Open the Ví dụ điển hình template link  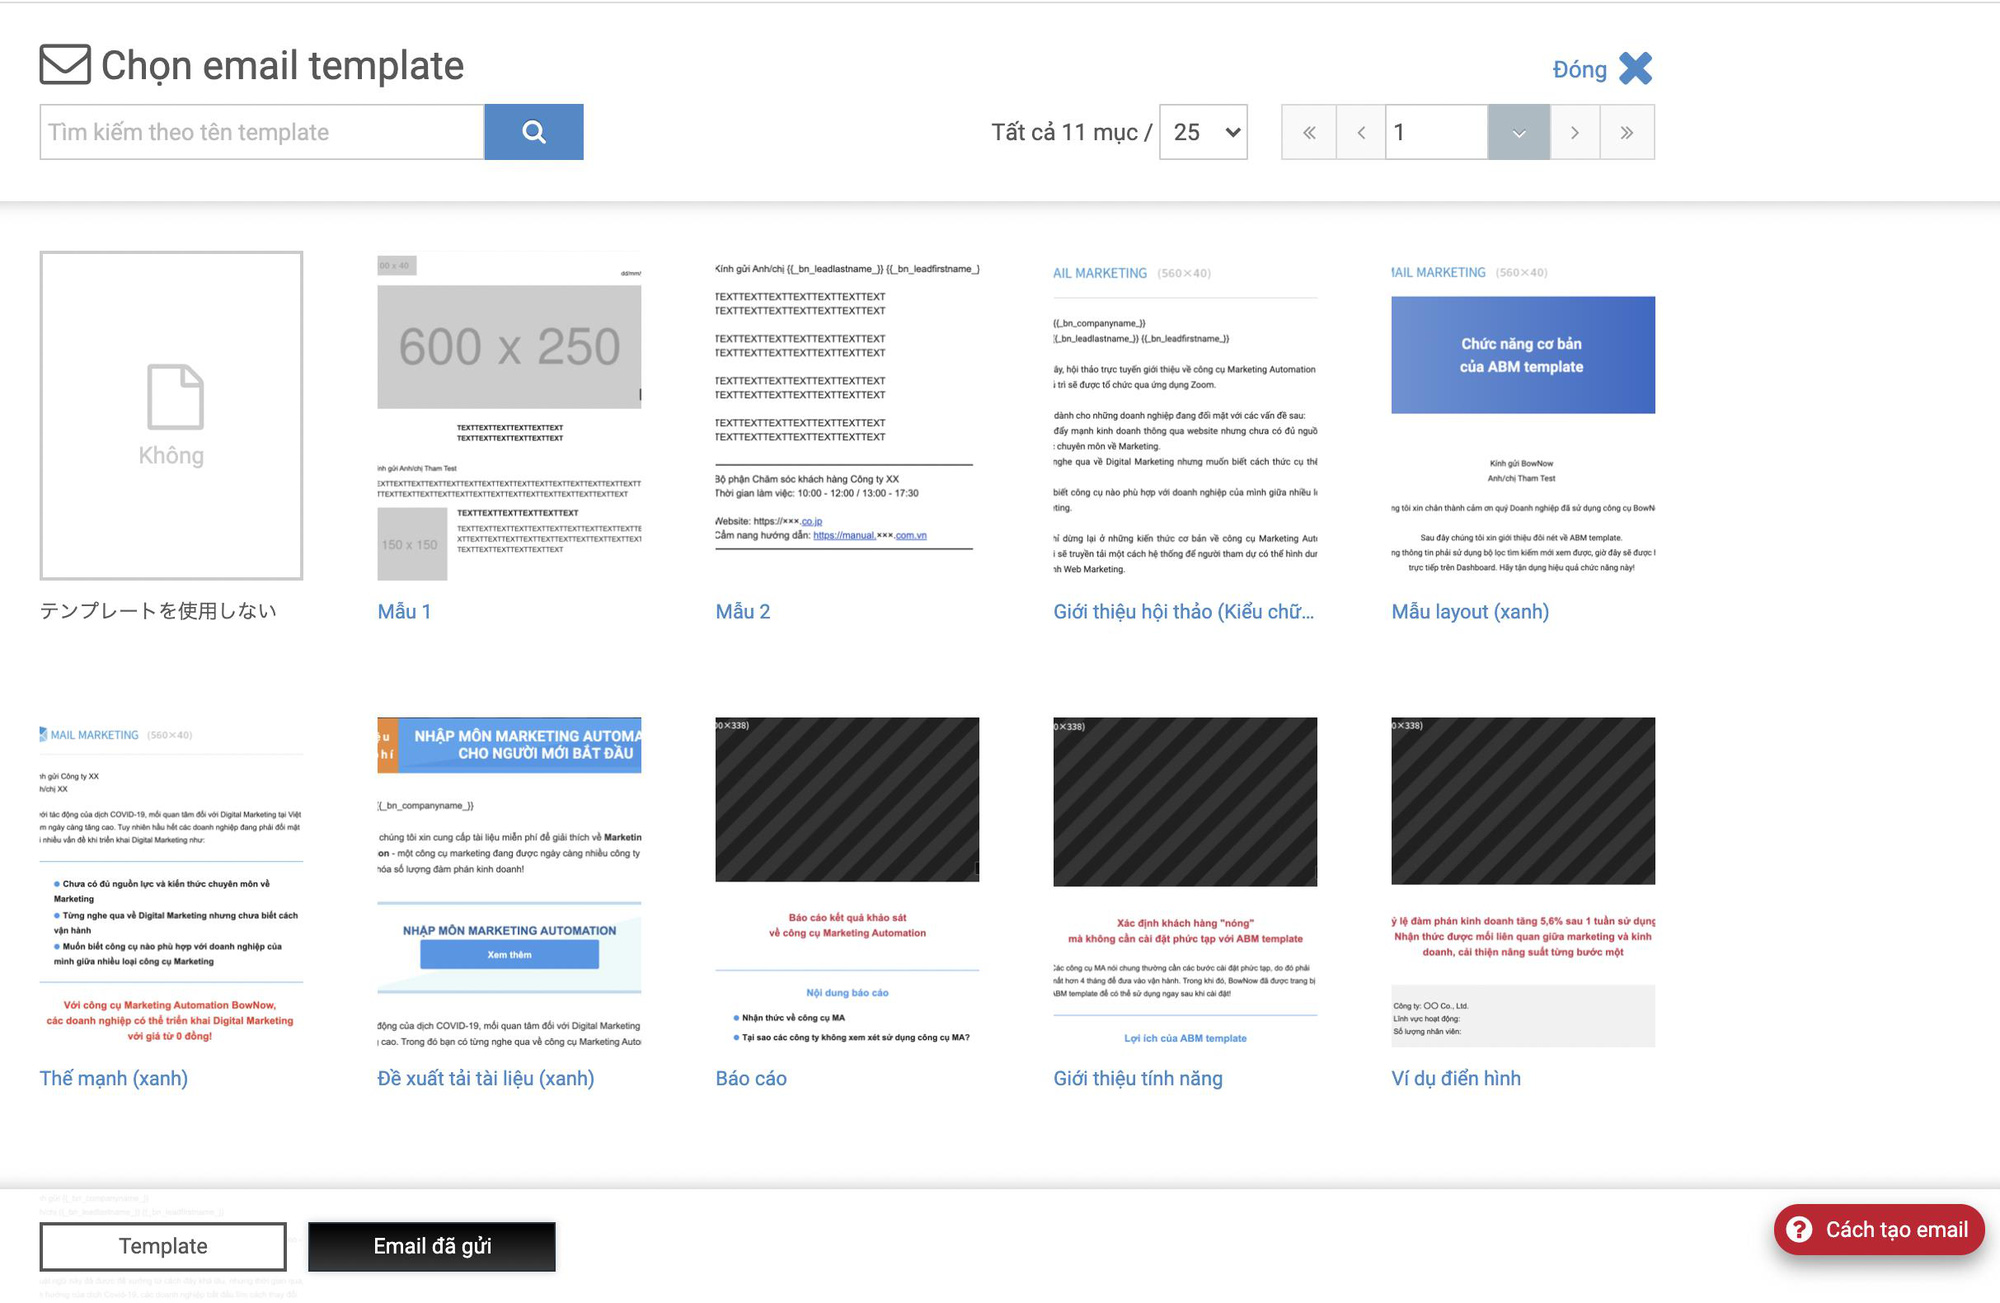pos(1456,1078)
